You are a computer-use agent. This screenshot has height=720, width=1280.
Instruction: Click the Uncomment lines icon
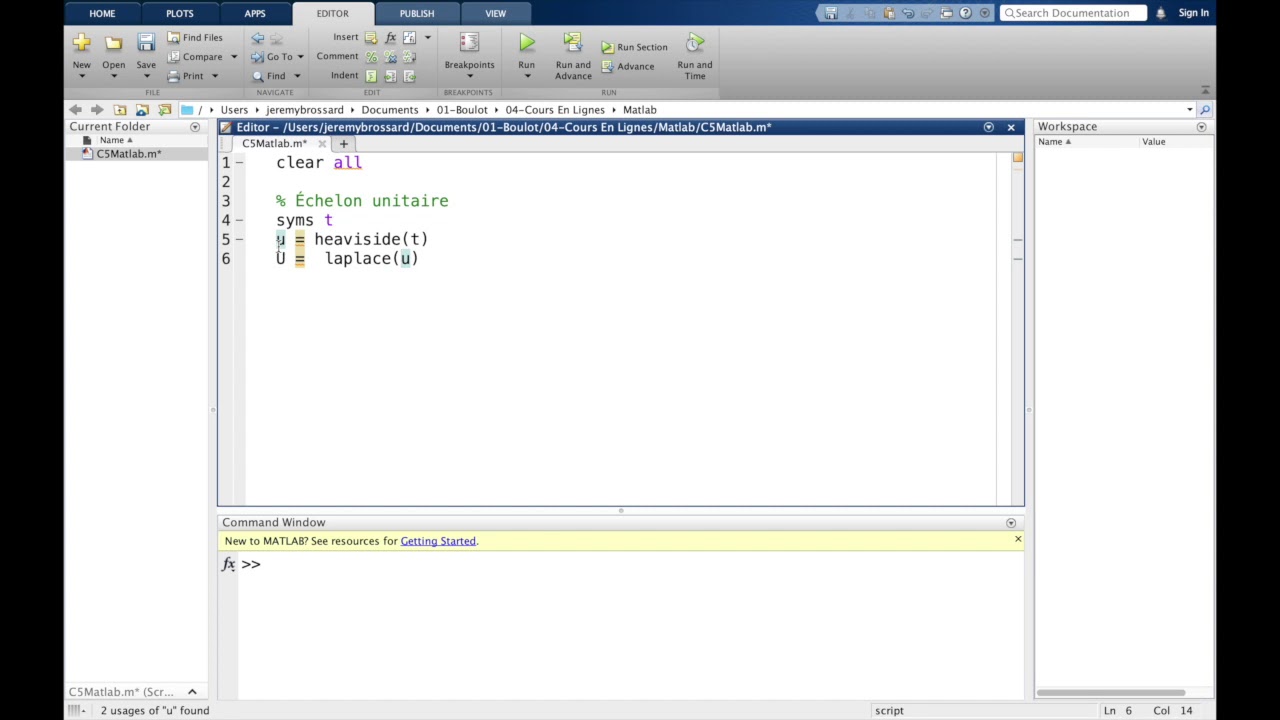pyautogui.click(x=390, y=57)
